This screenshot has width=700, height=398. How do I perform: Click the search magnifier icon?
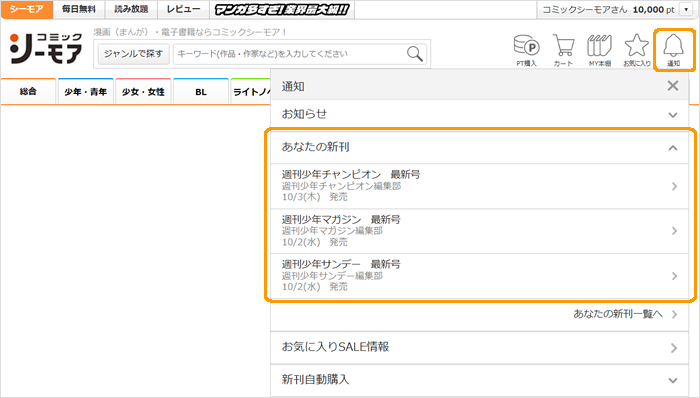[415, 54]
